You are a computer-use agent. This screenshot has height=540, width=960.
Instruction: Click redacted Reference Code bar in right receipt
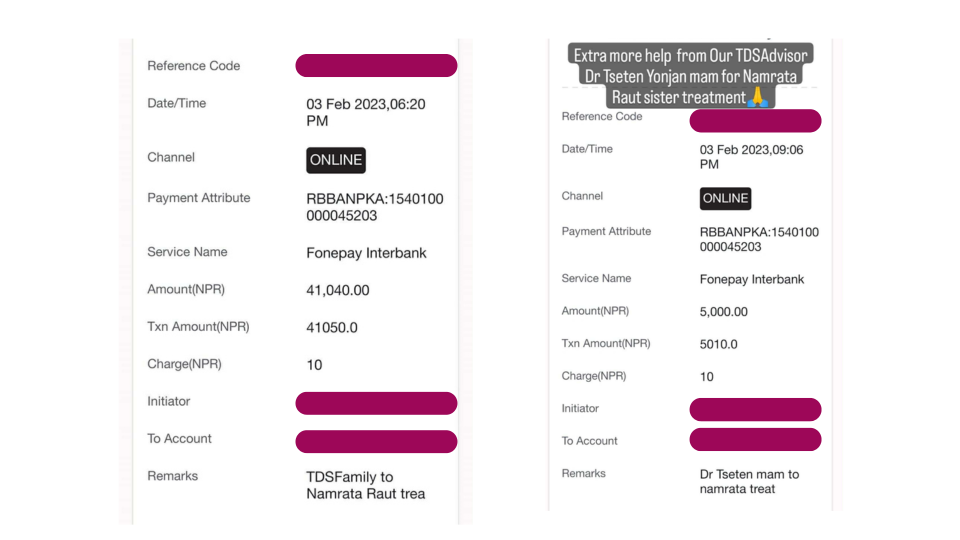point(755,121)
